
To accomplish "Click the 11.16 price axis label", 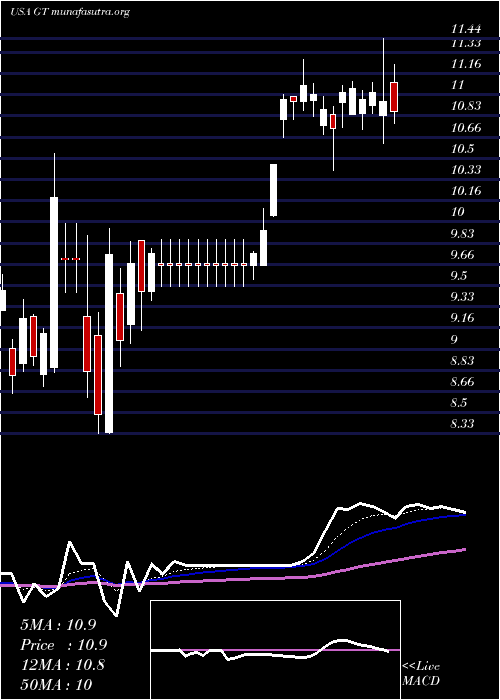I will click(x=465, y=64).
